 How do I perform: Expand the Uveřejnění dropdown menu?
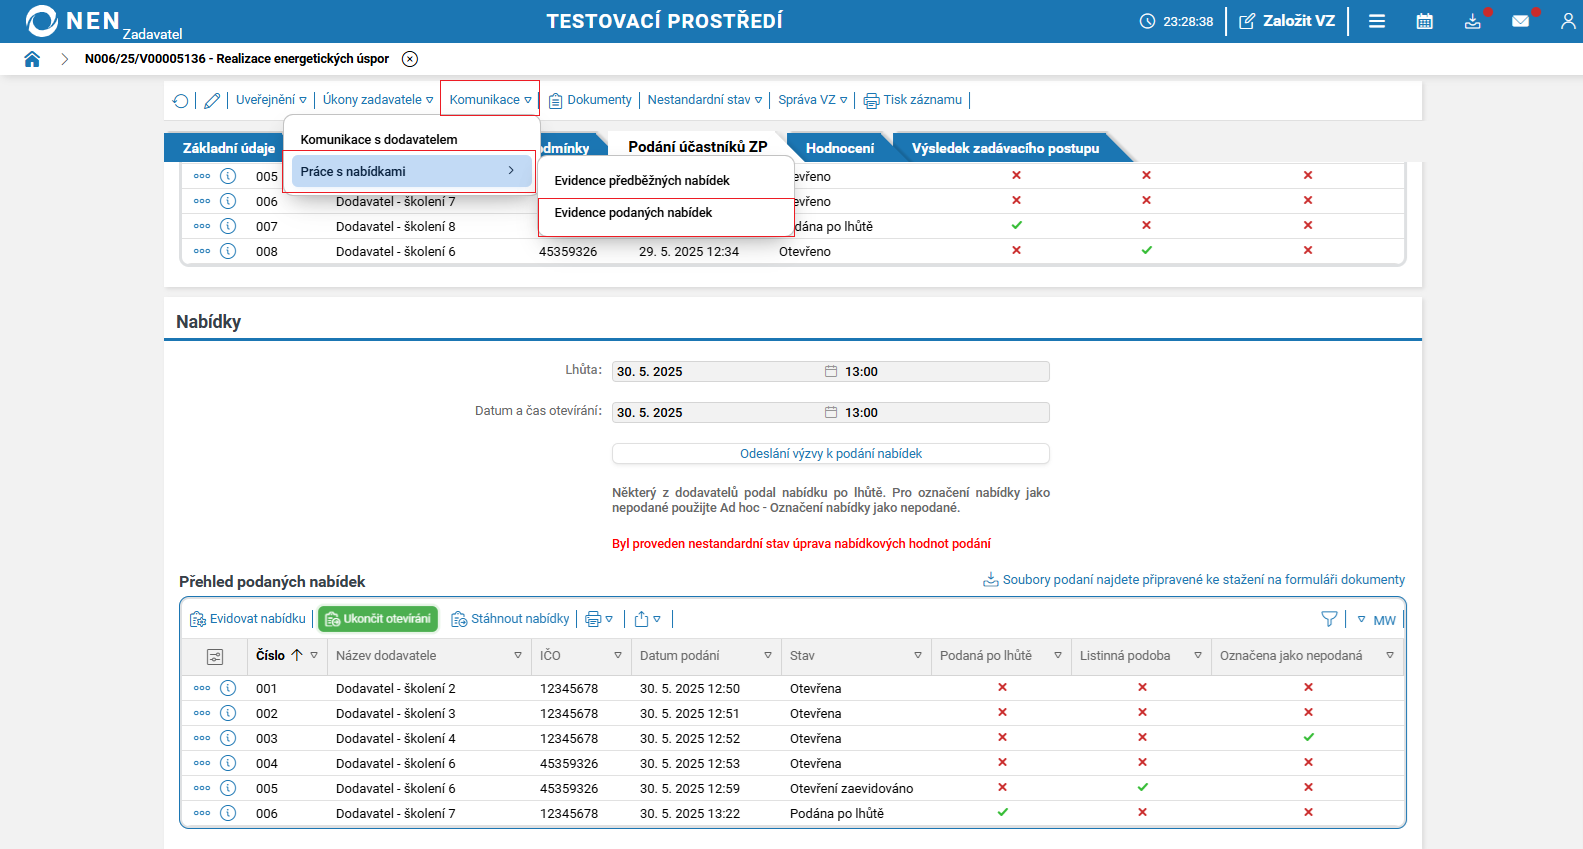271,100
